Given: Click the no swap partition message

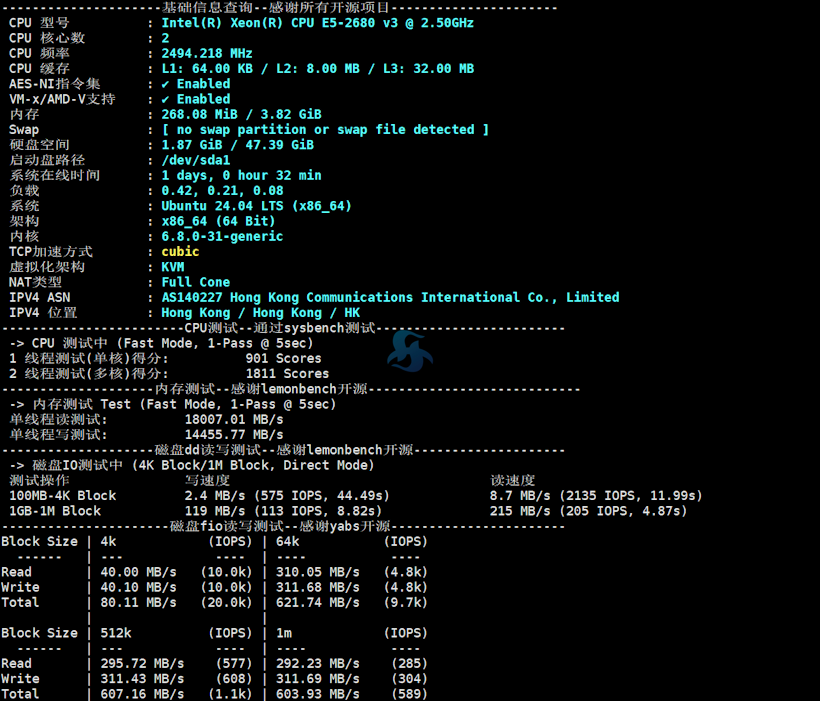Looking at the screenshot, I should (x=325, y=130).
